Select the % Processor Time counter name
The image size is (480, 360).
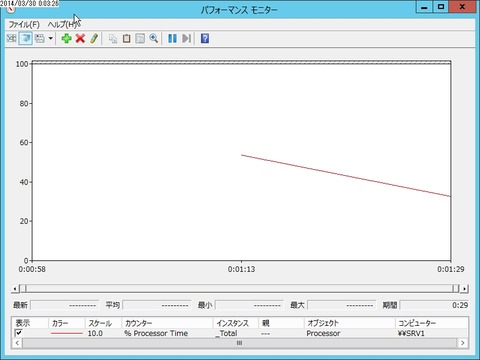[x=156, y=333]
